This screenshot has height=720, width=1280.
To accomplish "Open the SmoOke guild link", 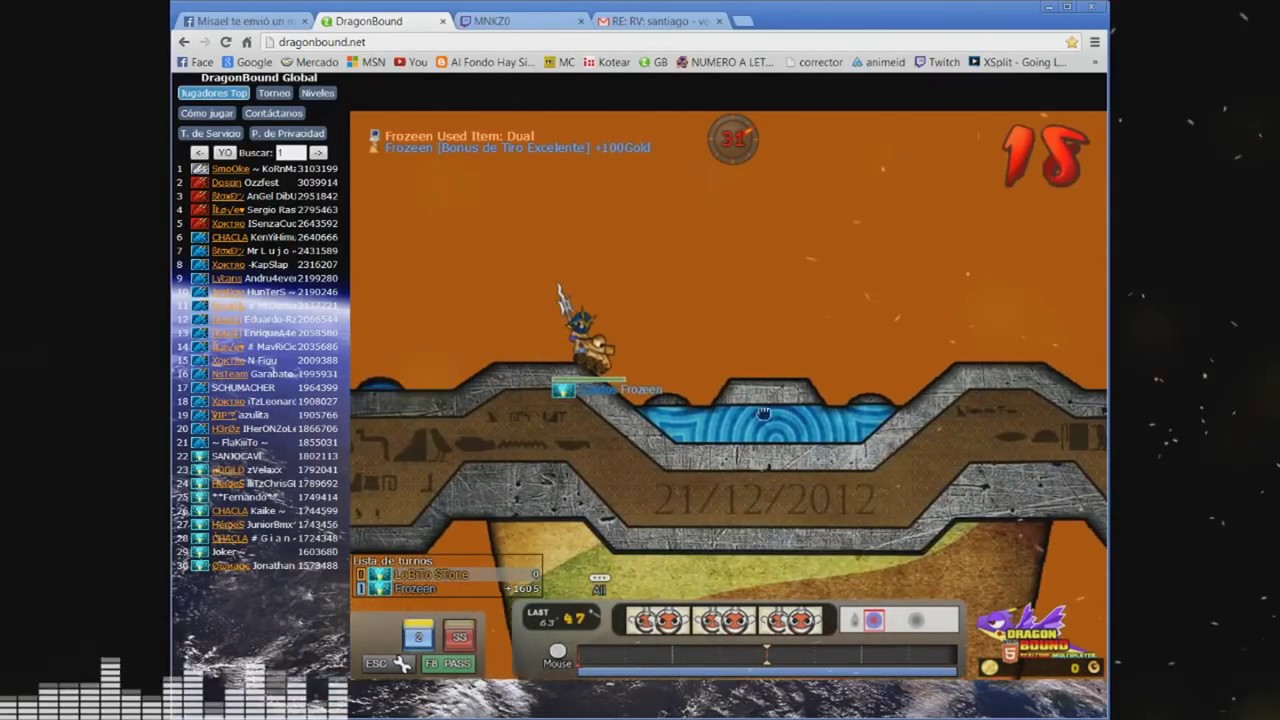I will pyautogui.click(x=230, y=169).
